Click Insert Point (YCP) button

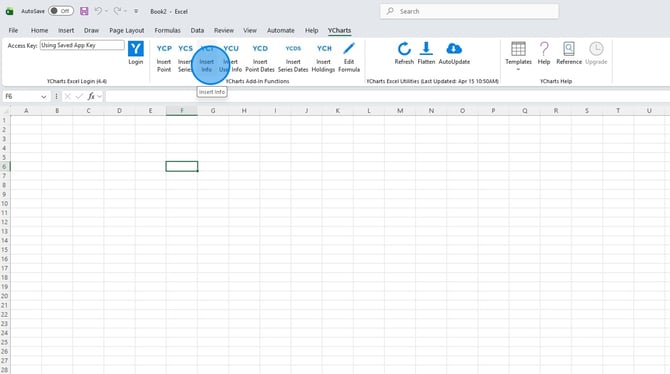pos(164,57)
